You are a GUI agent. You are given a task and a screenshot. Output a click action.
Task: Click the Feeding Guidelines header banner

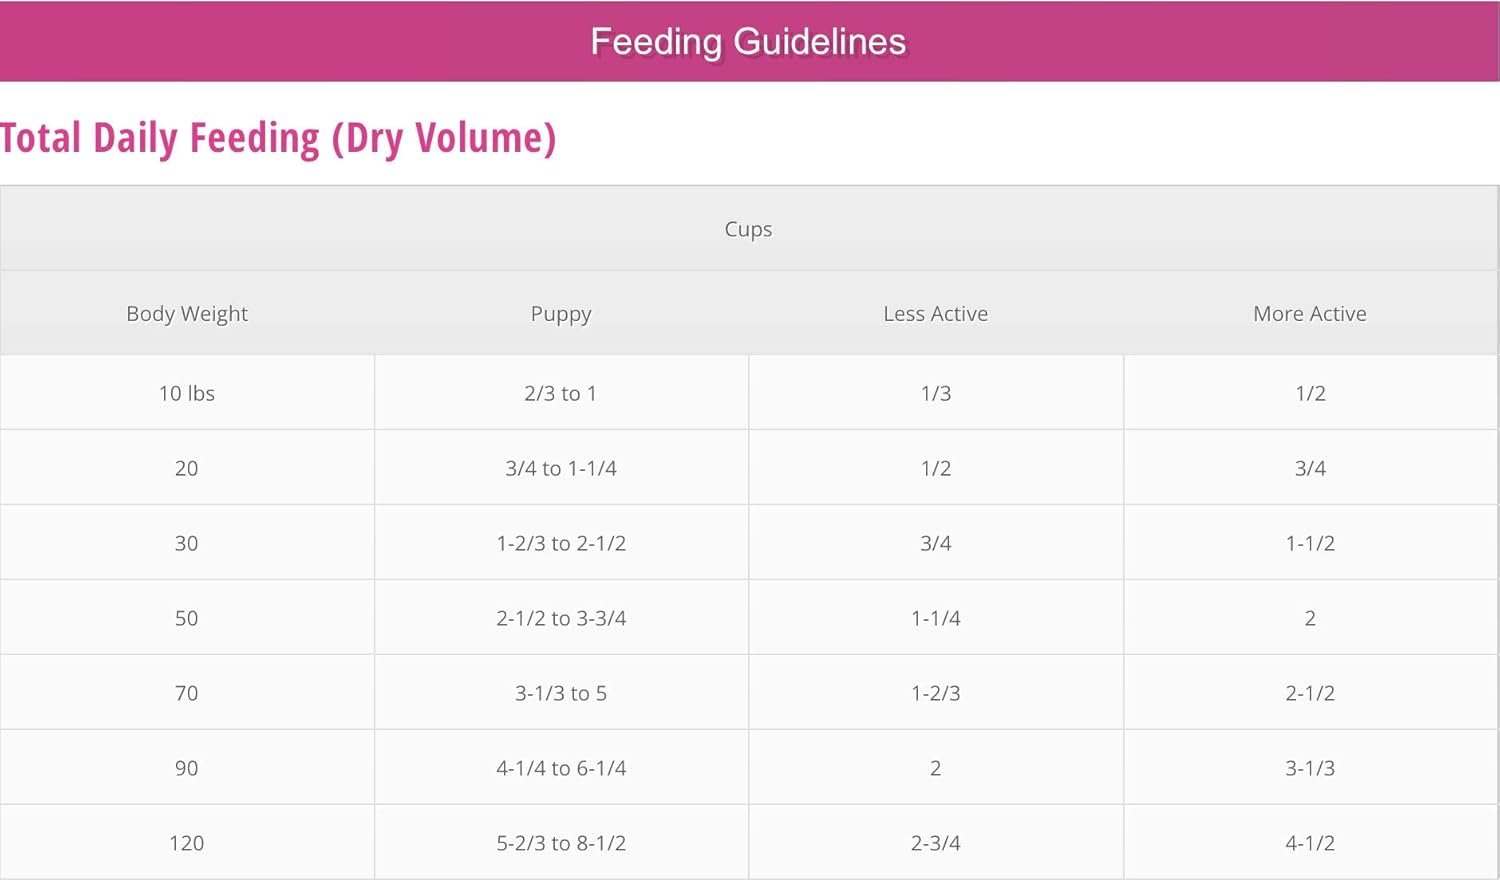pyautogui.click(x=749, y=41)
